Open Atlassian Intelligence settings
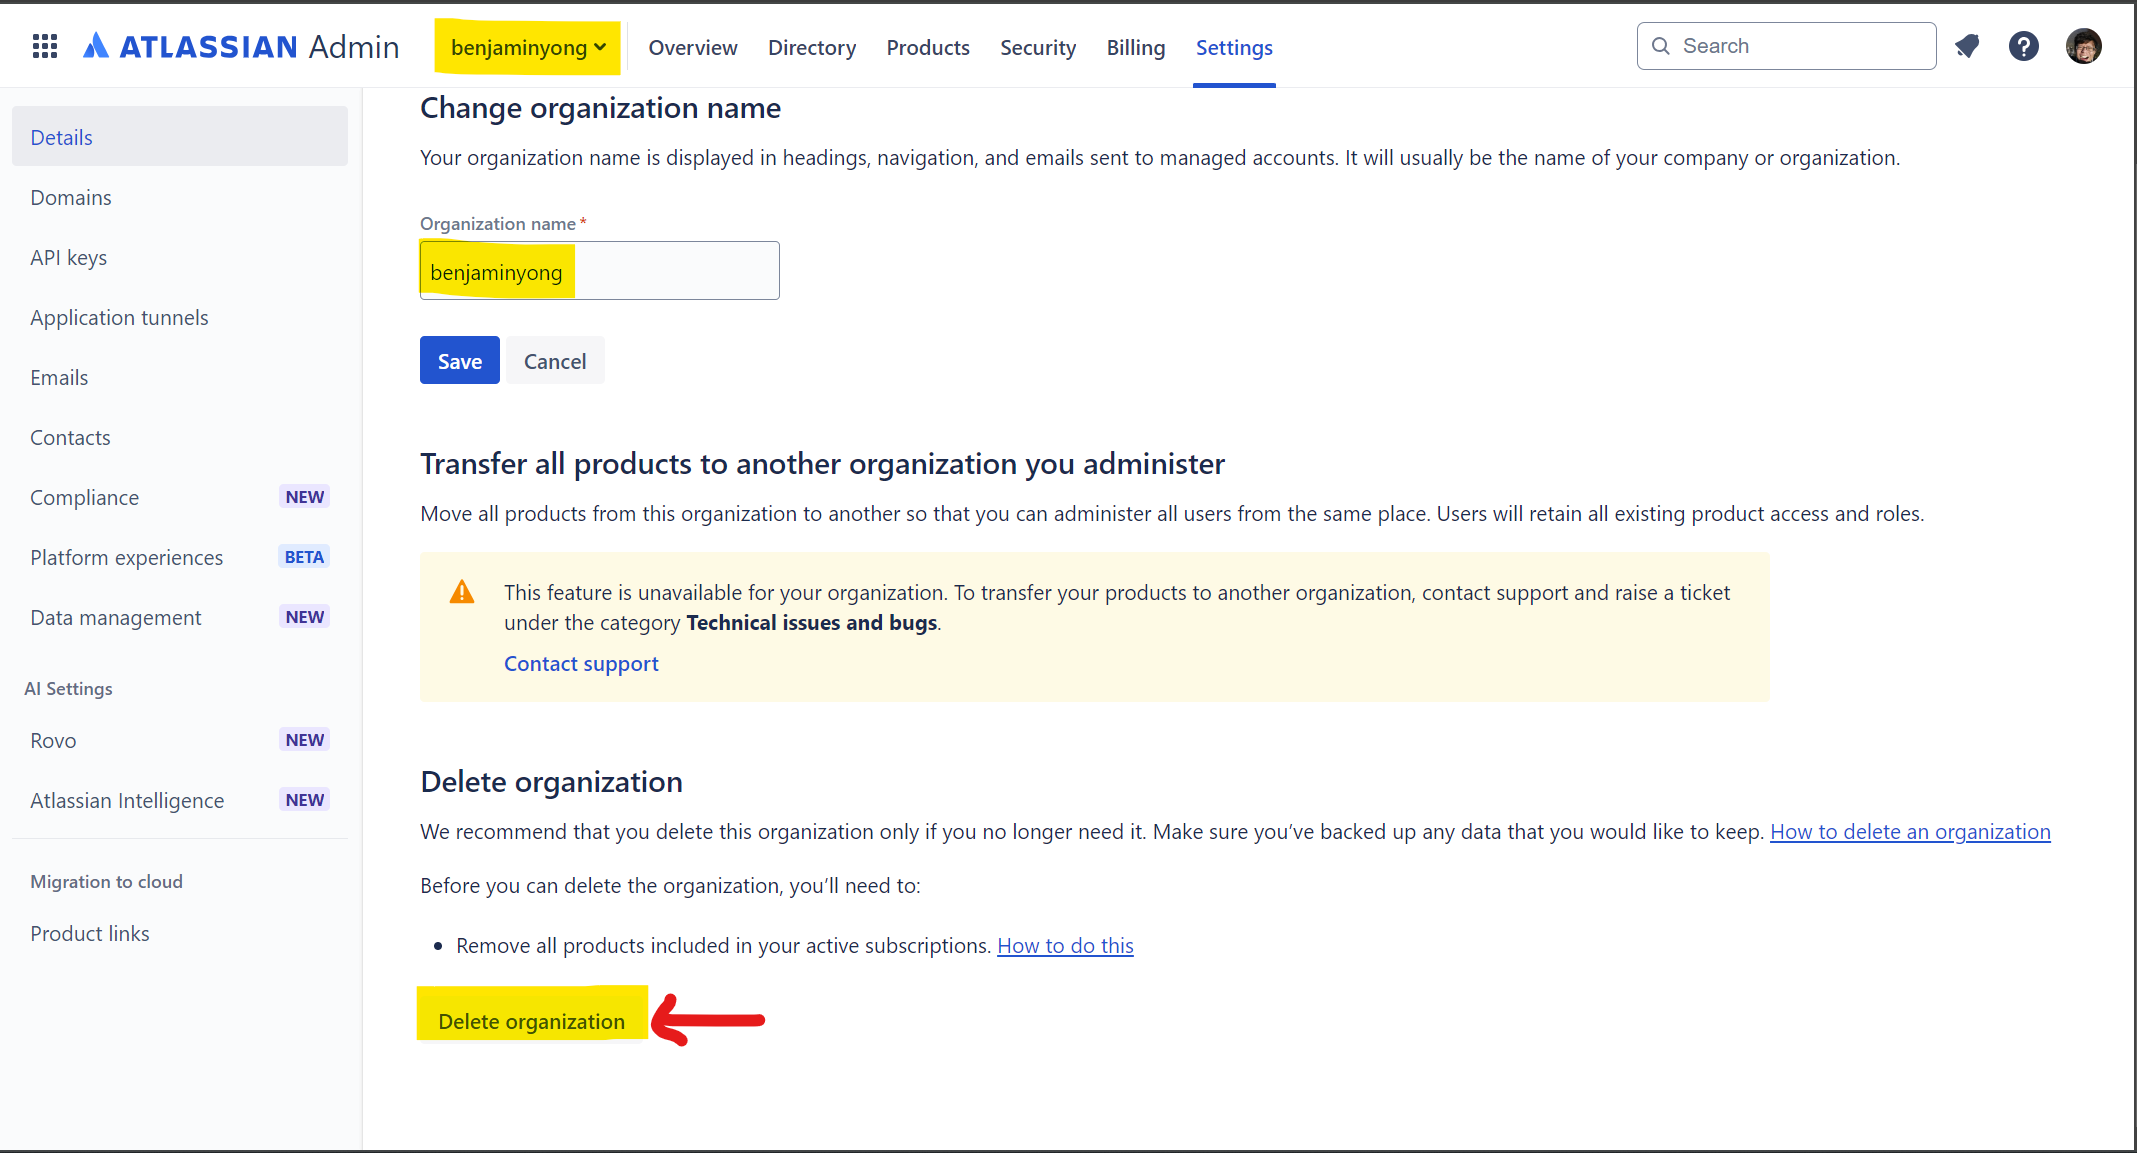This screenshot has width=2137, height=1153. click(x=180, y=800)
